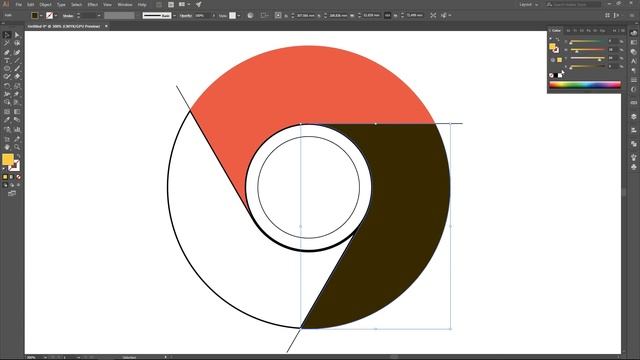Screen dimensions: 640x360
Task: Select the Artboard tool
Action: (7, 139)
